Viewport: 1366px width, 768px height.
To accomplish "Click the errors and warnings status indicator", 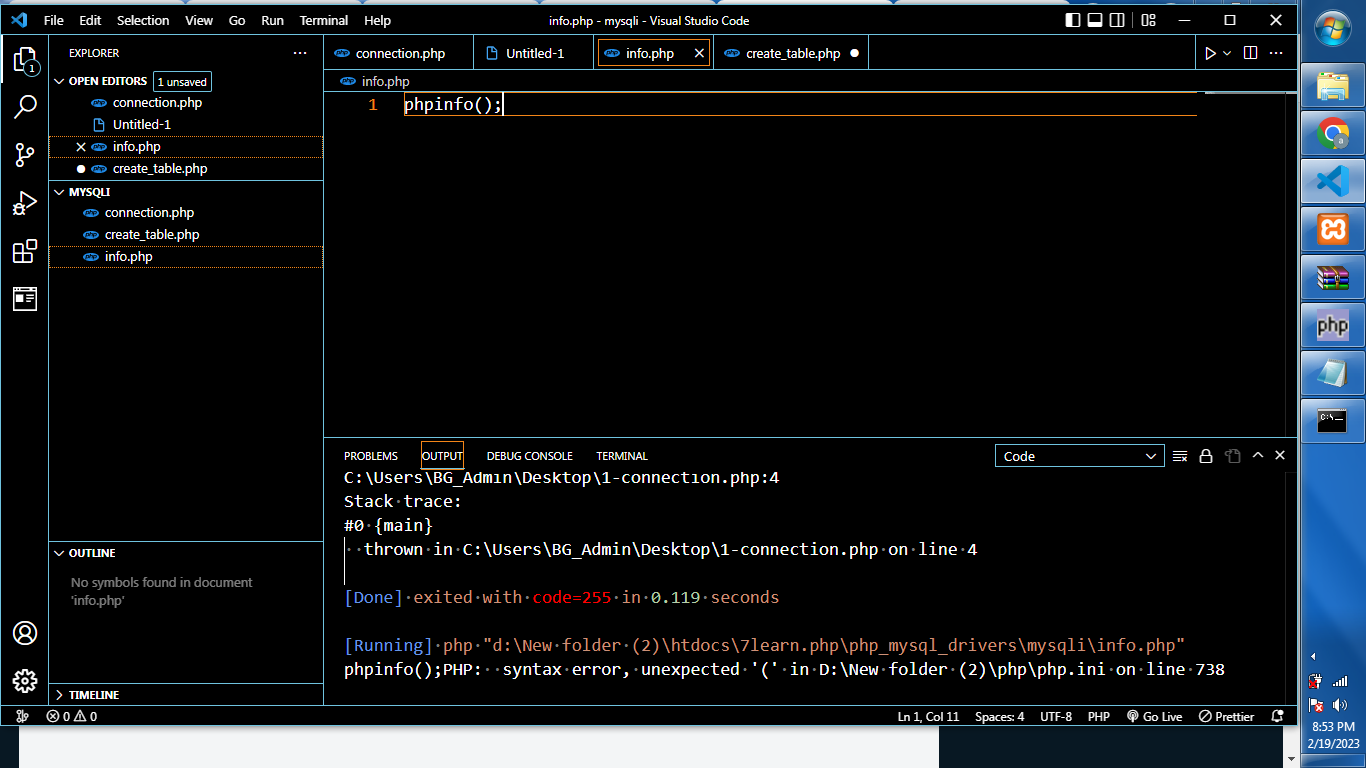I will pos(72,716).
